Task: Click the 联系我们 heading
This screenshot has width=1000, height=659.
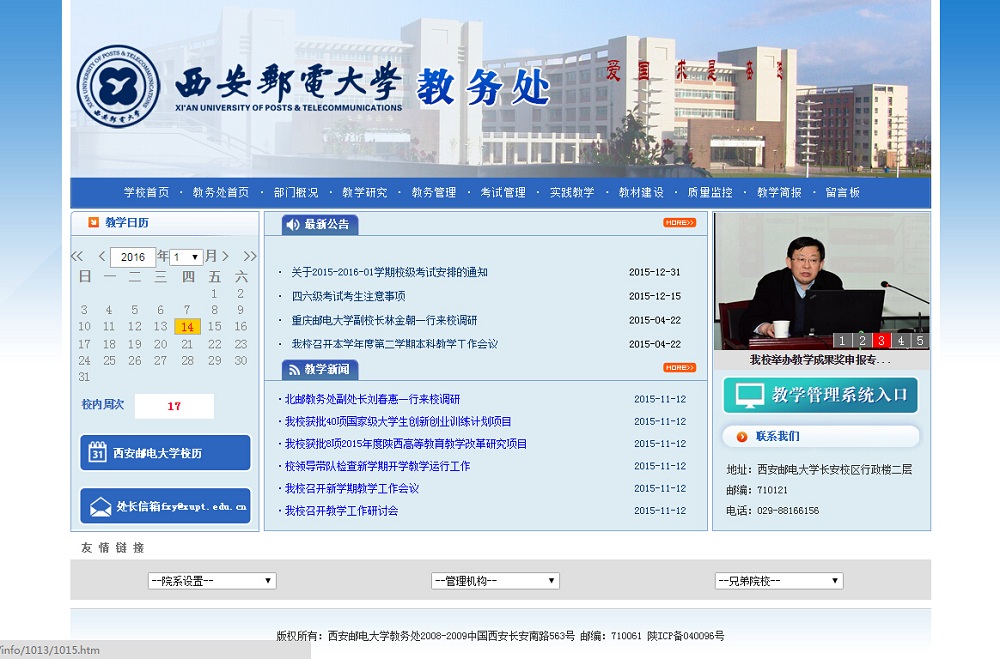Action: [x=777, y=436]
